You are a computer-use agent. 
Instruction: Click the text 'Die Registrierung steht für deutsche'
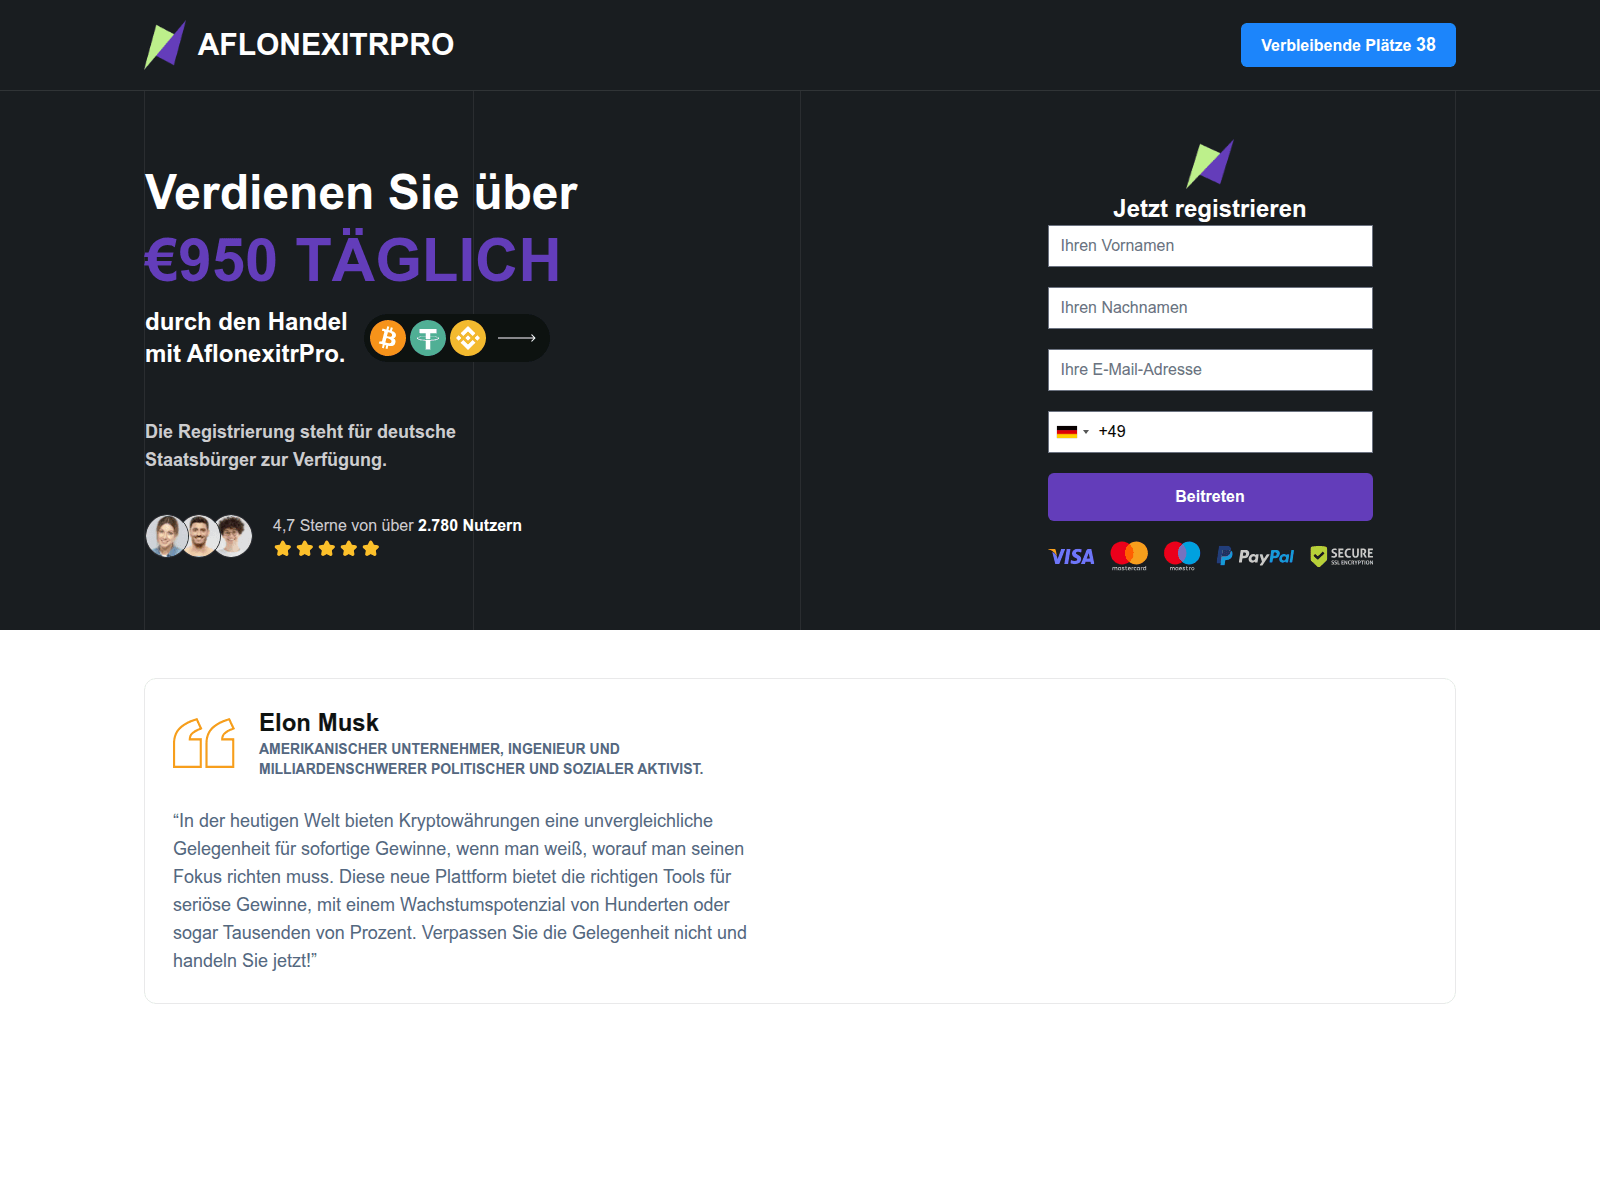(300, 432)
